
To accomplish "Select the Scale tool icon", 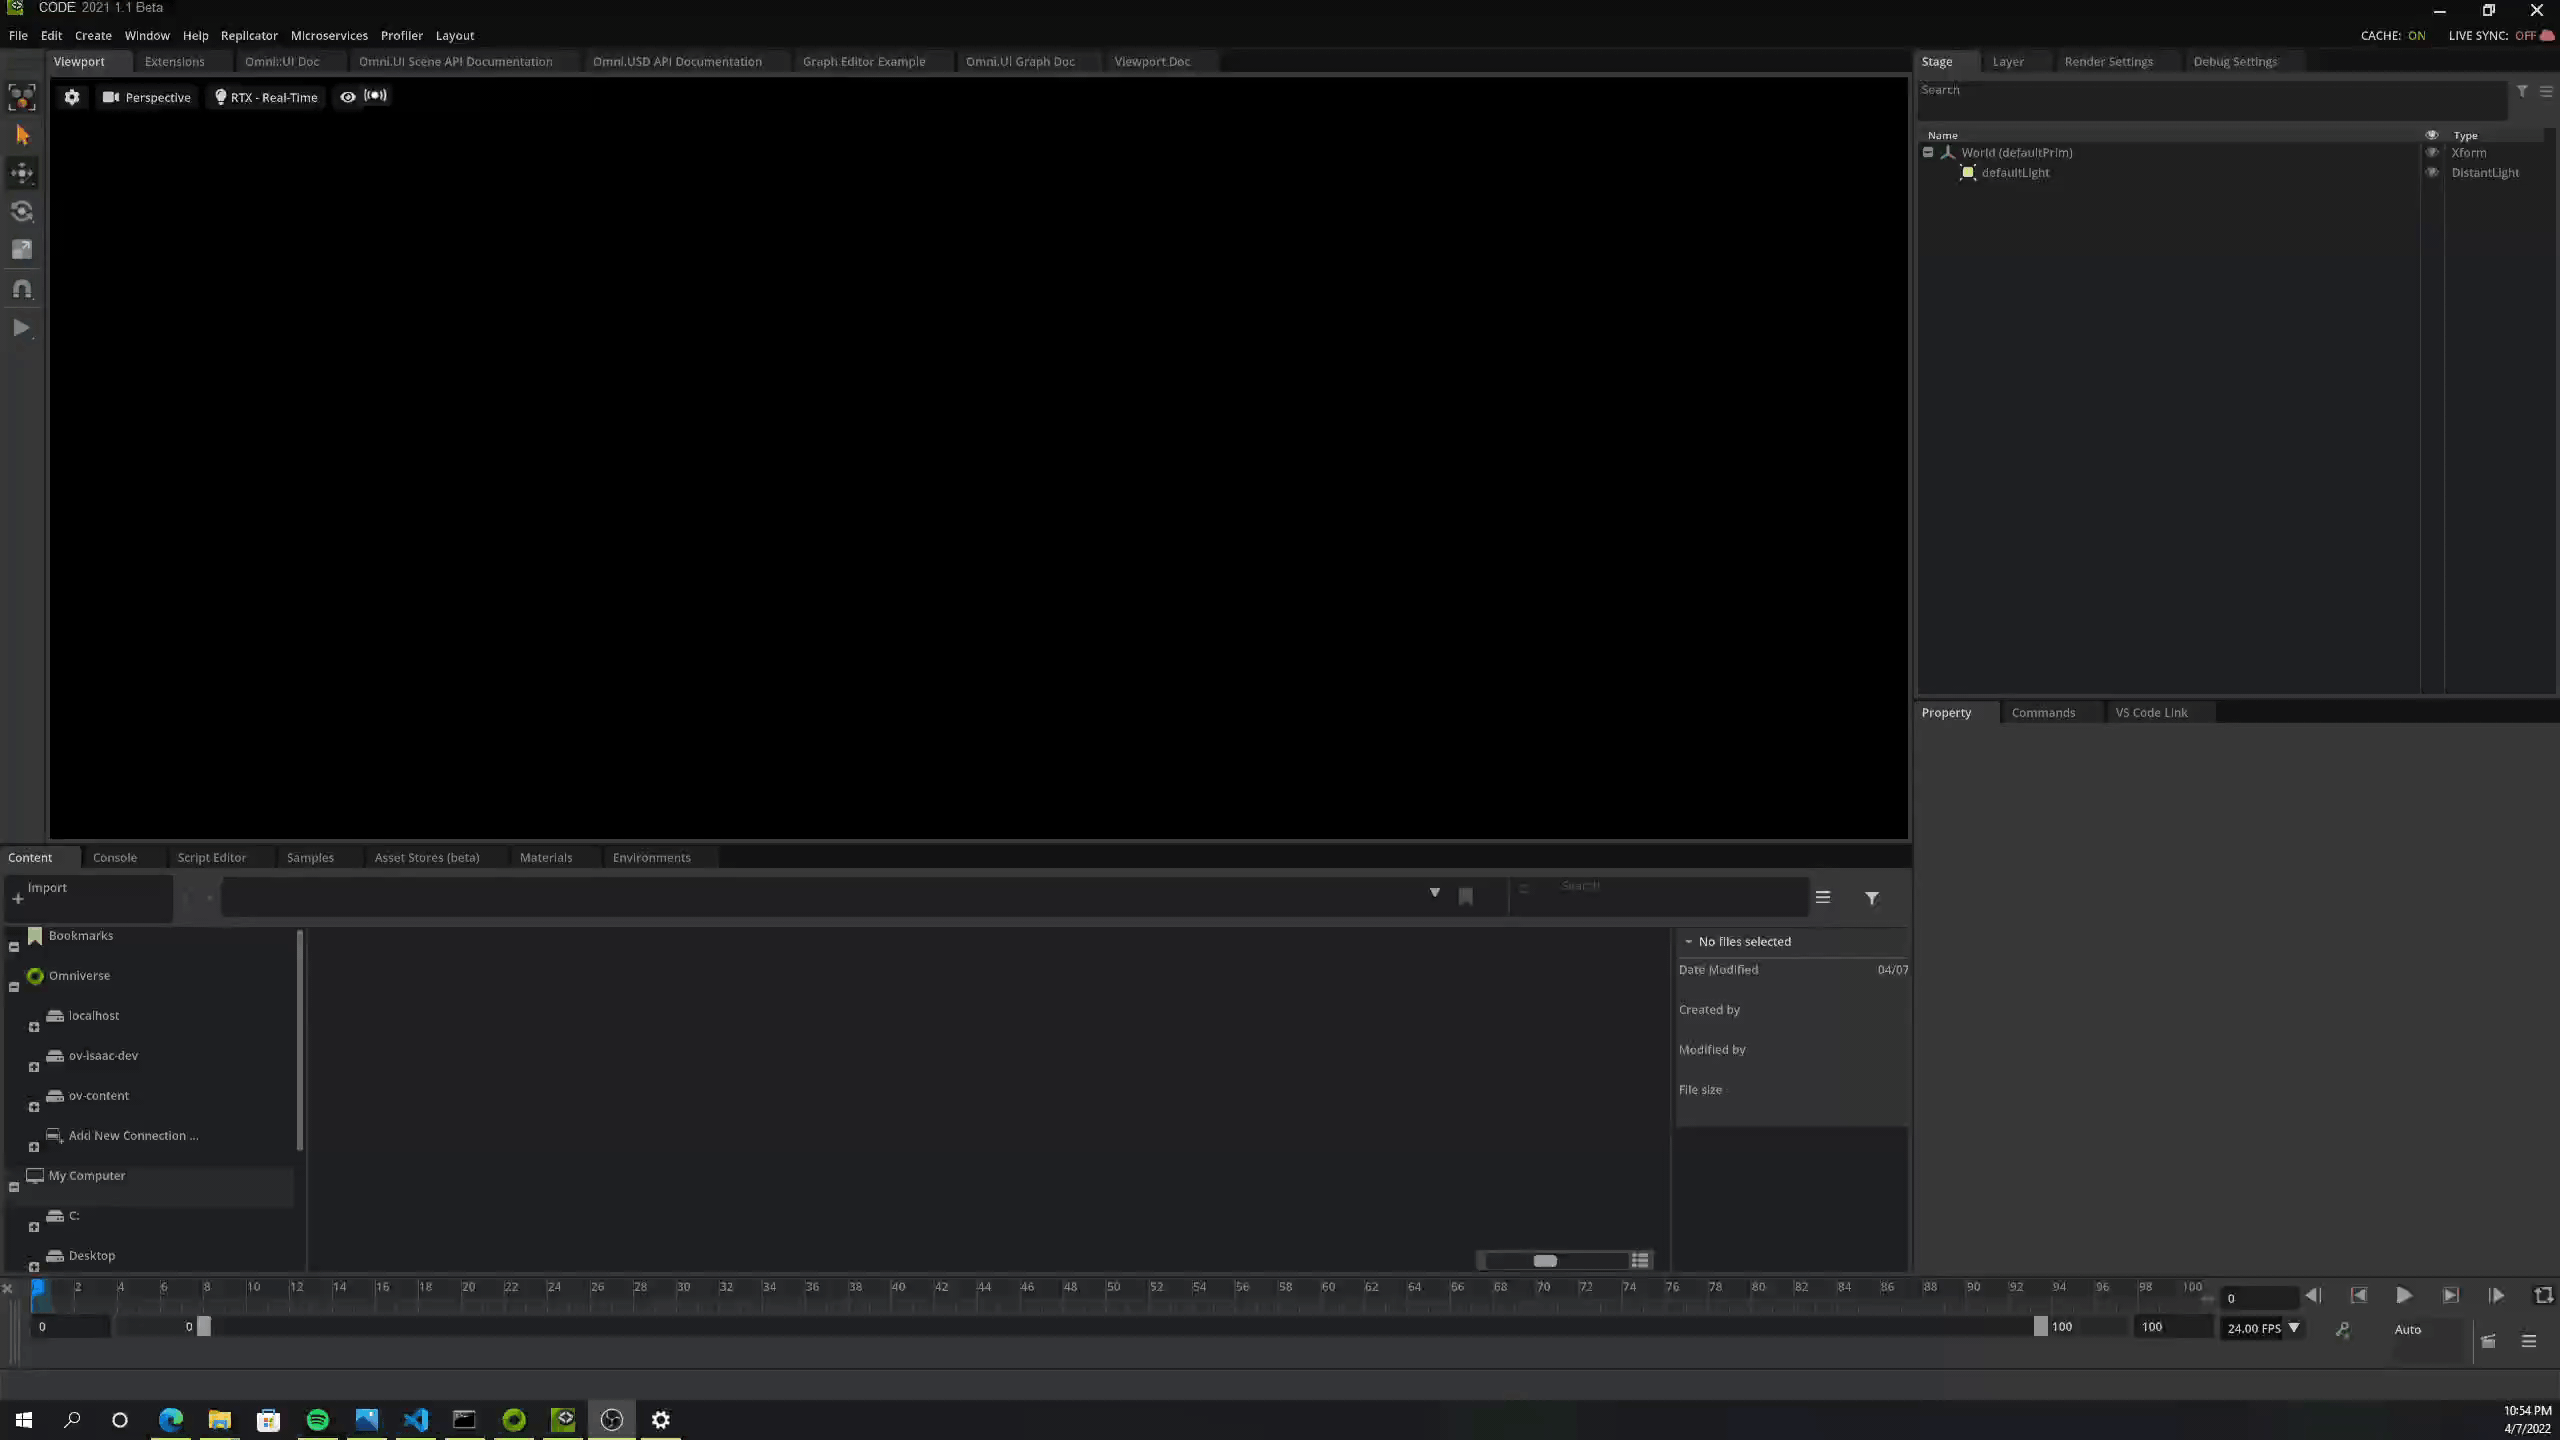I will tap(22, 250).
